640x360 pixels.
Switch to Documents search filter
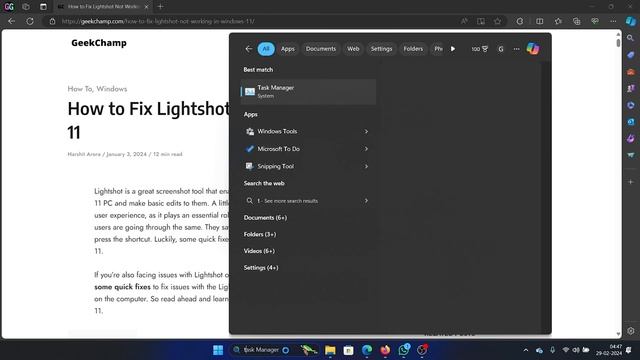pos(321,49)
